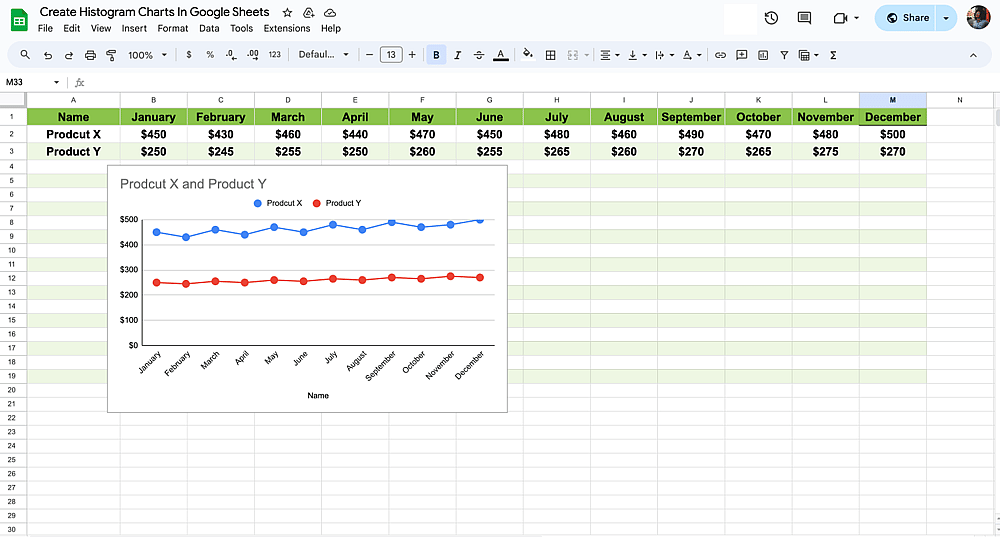Activate the paint format tool

(111, 55)
